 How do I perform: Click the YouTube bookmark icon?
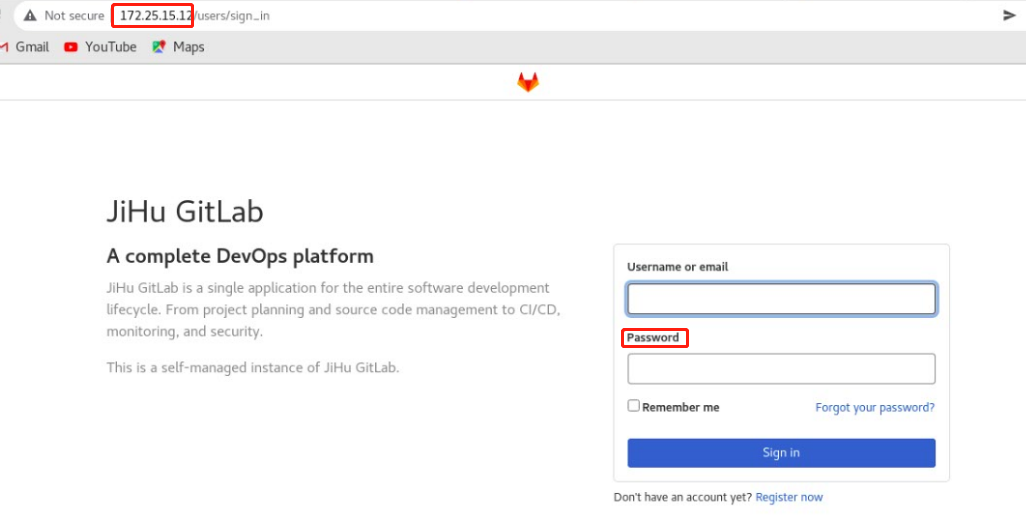click(71, 47)
